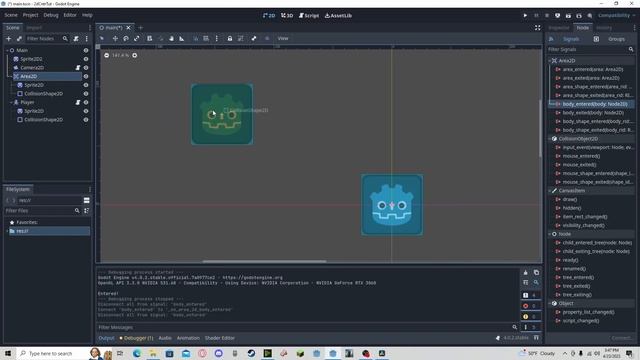Toggle error messages filter in output

pyautogui.click(x=530, y=306)
